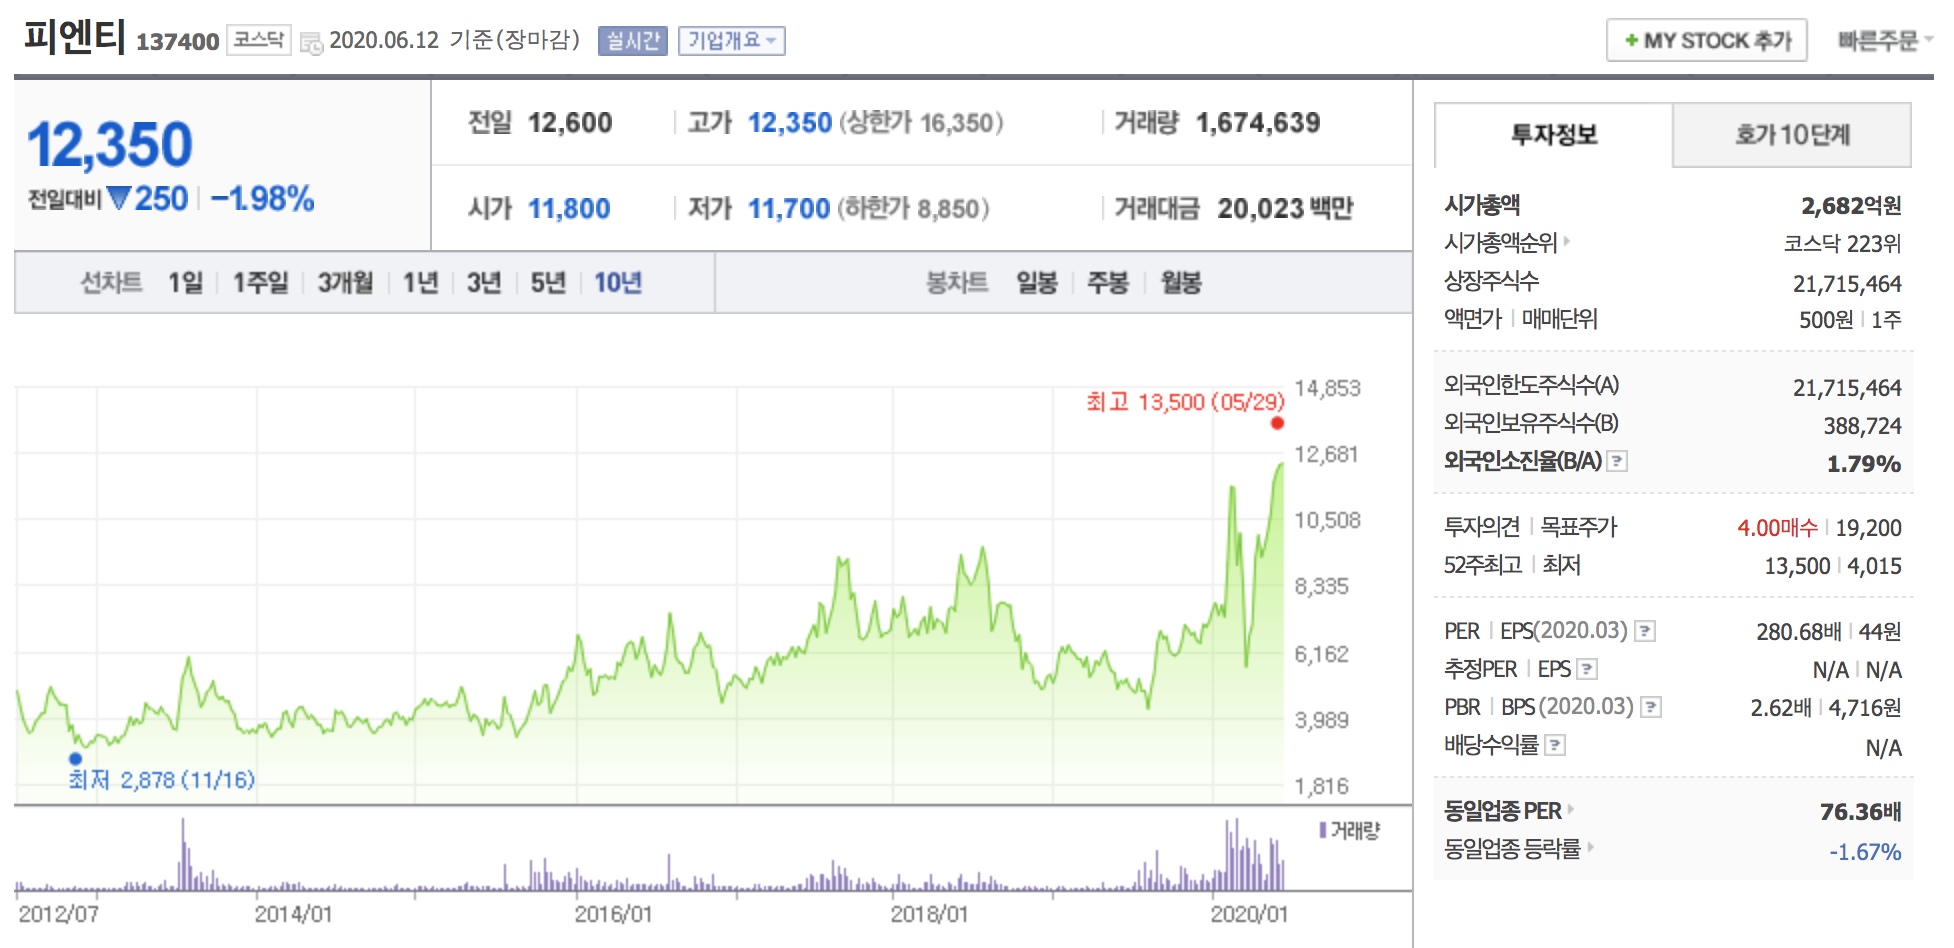Click the 2016/01 date axis label

click(613, 914)
